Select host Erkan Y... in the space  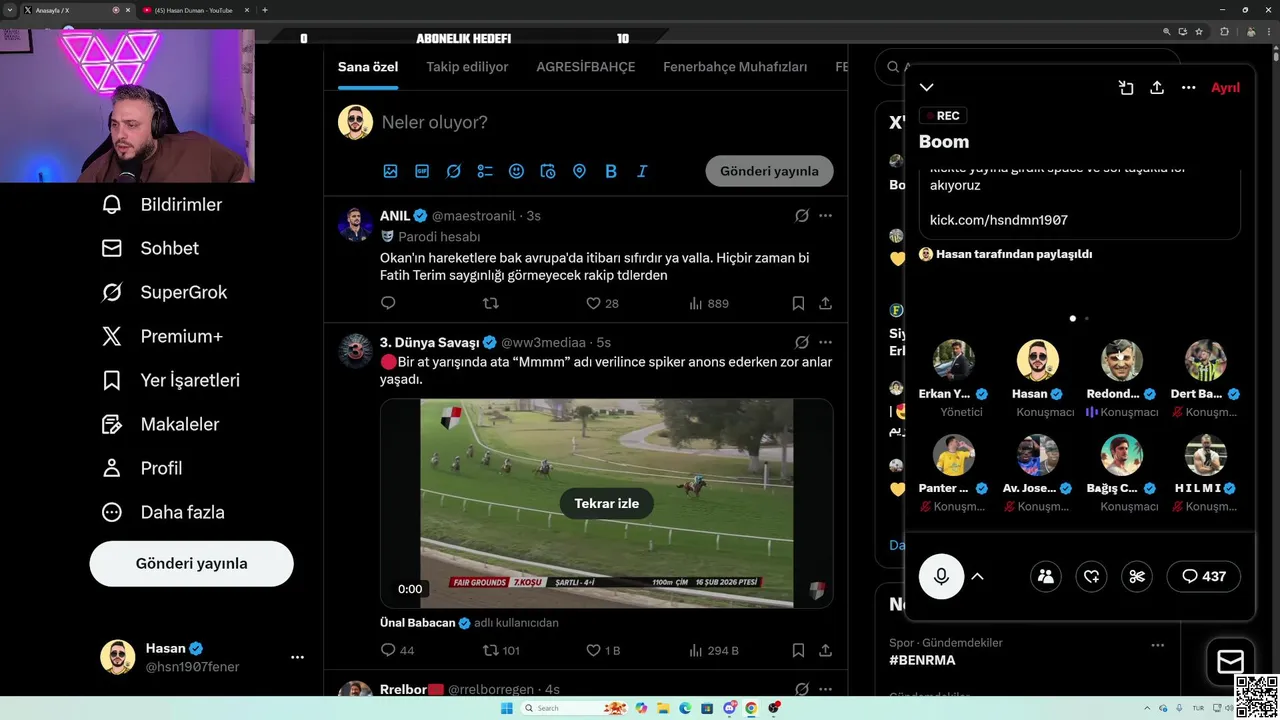(954, 379)
